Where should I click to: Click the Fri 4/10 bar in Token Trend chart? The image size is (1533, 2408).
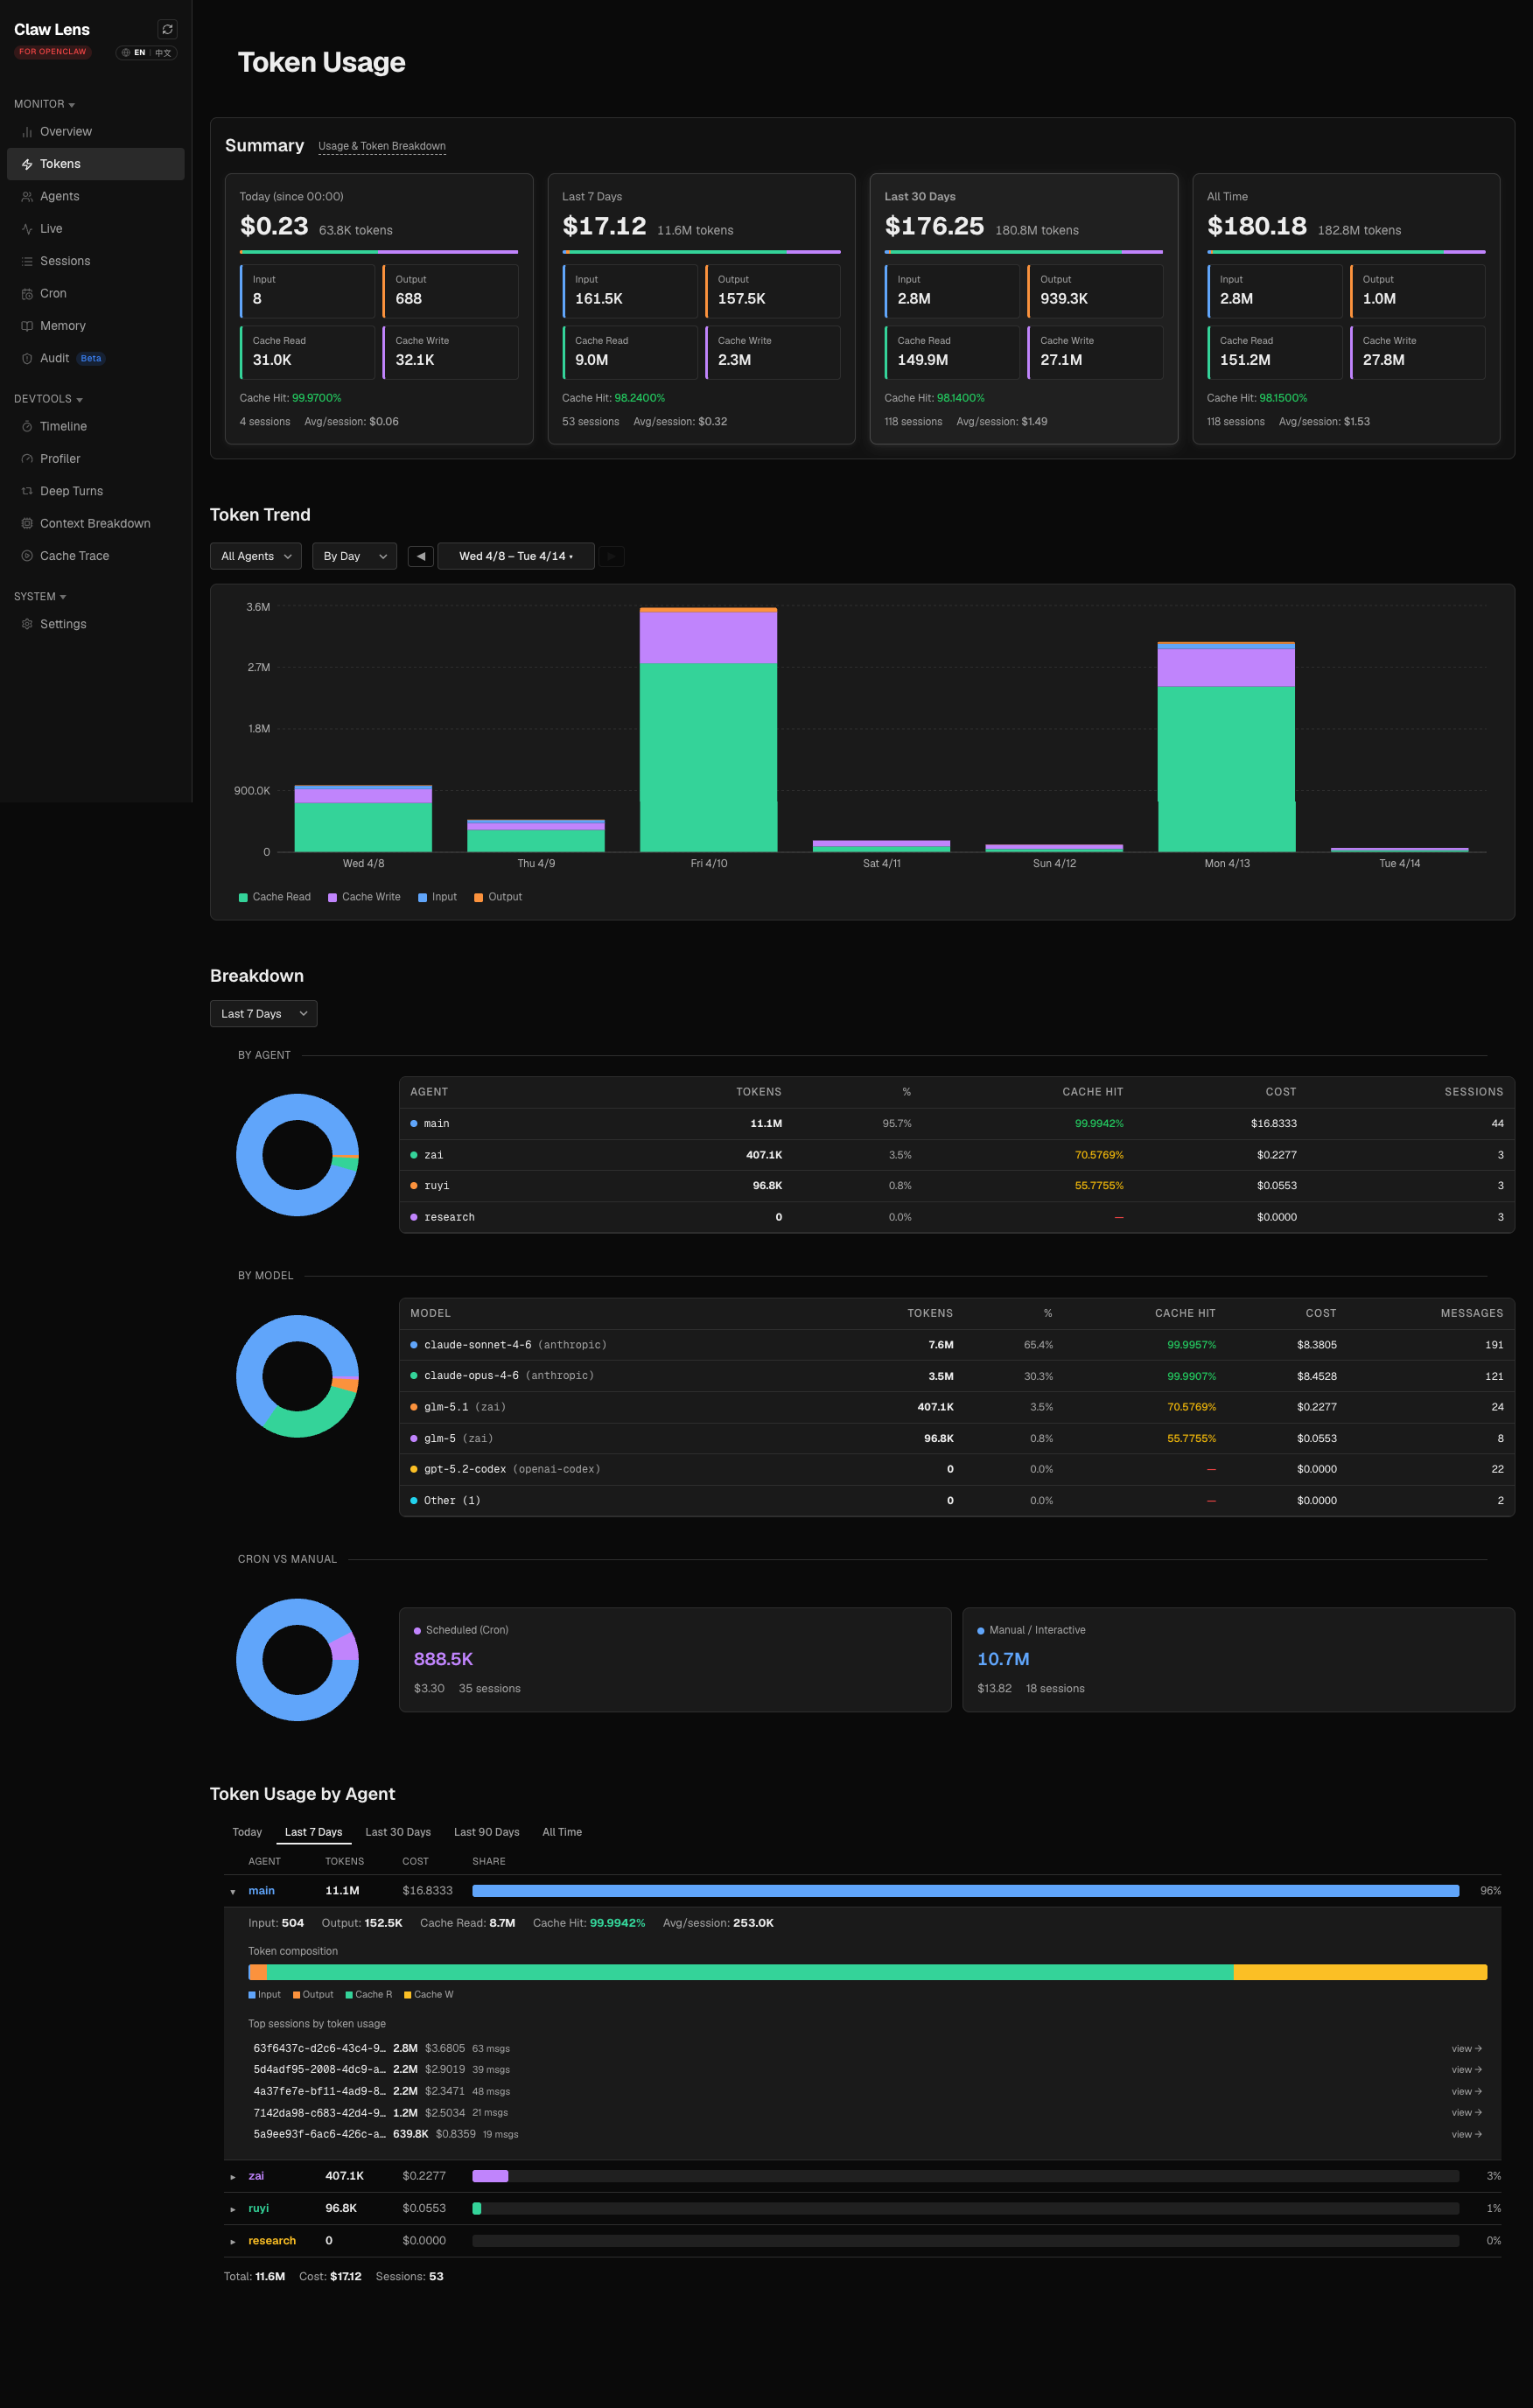coord(708,730)
